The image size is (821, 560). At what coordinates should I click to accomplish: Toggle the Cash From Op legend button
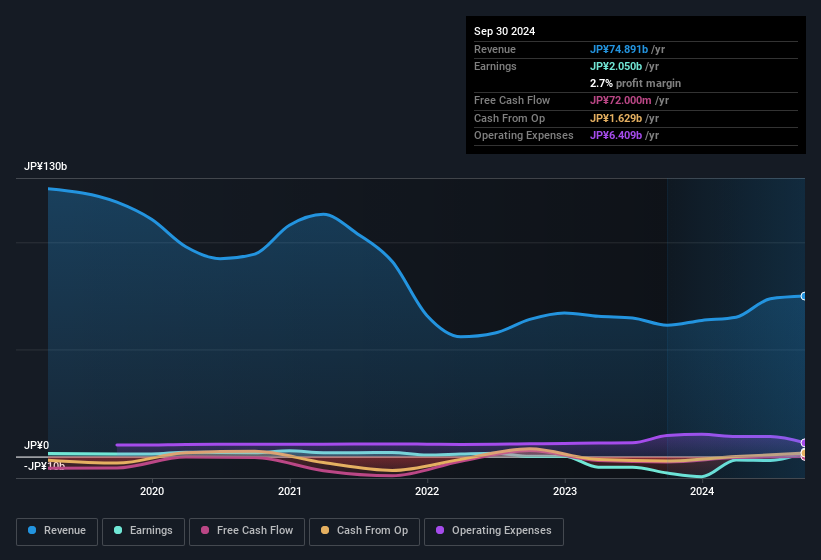(x=364, y=531)
